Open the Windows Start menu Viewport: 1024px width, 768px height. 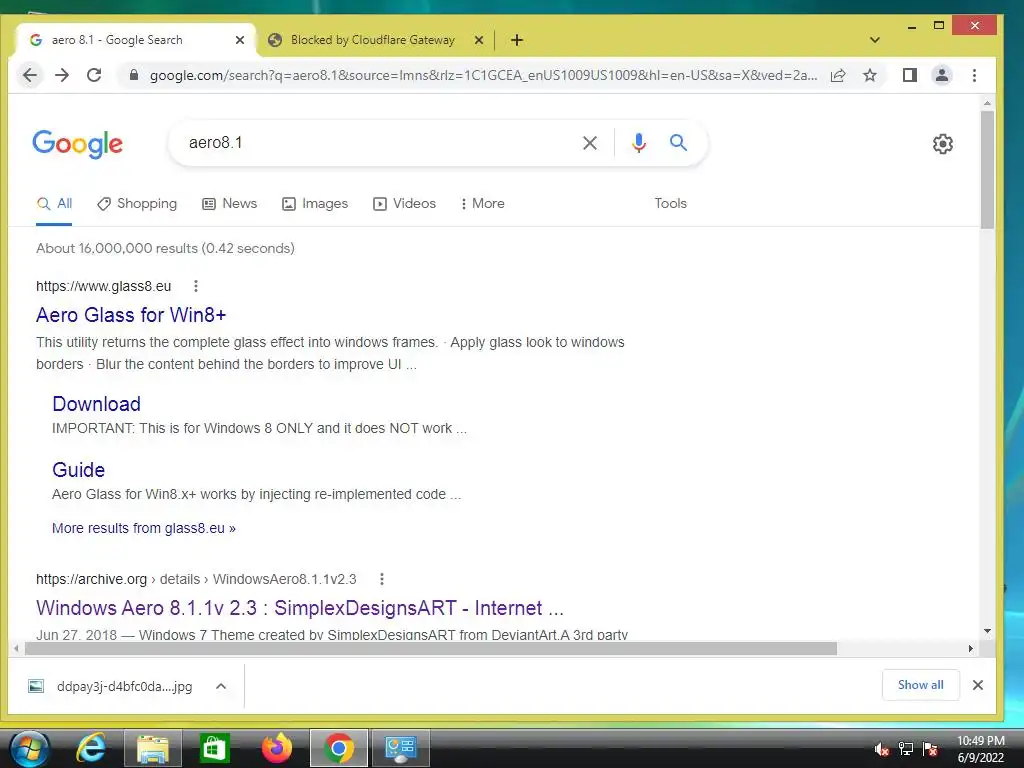[x=30, y=748]
